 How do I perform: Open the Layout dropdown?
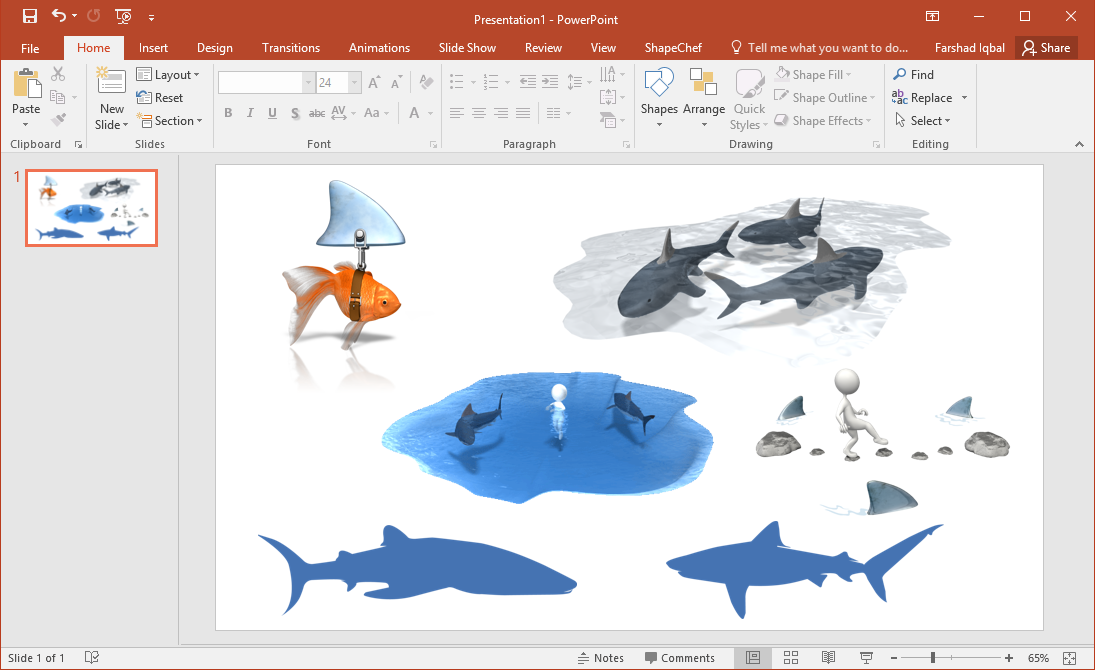pyautogui.click(x=168, y=75)
